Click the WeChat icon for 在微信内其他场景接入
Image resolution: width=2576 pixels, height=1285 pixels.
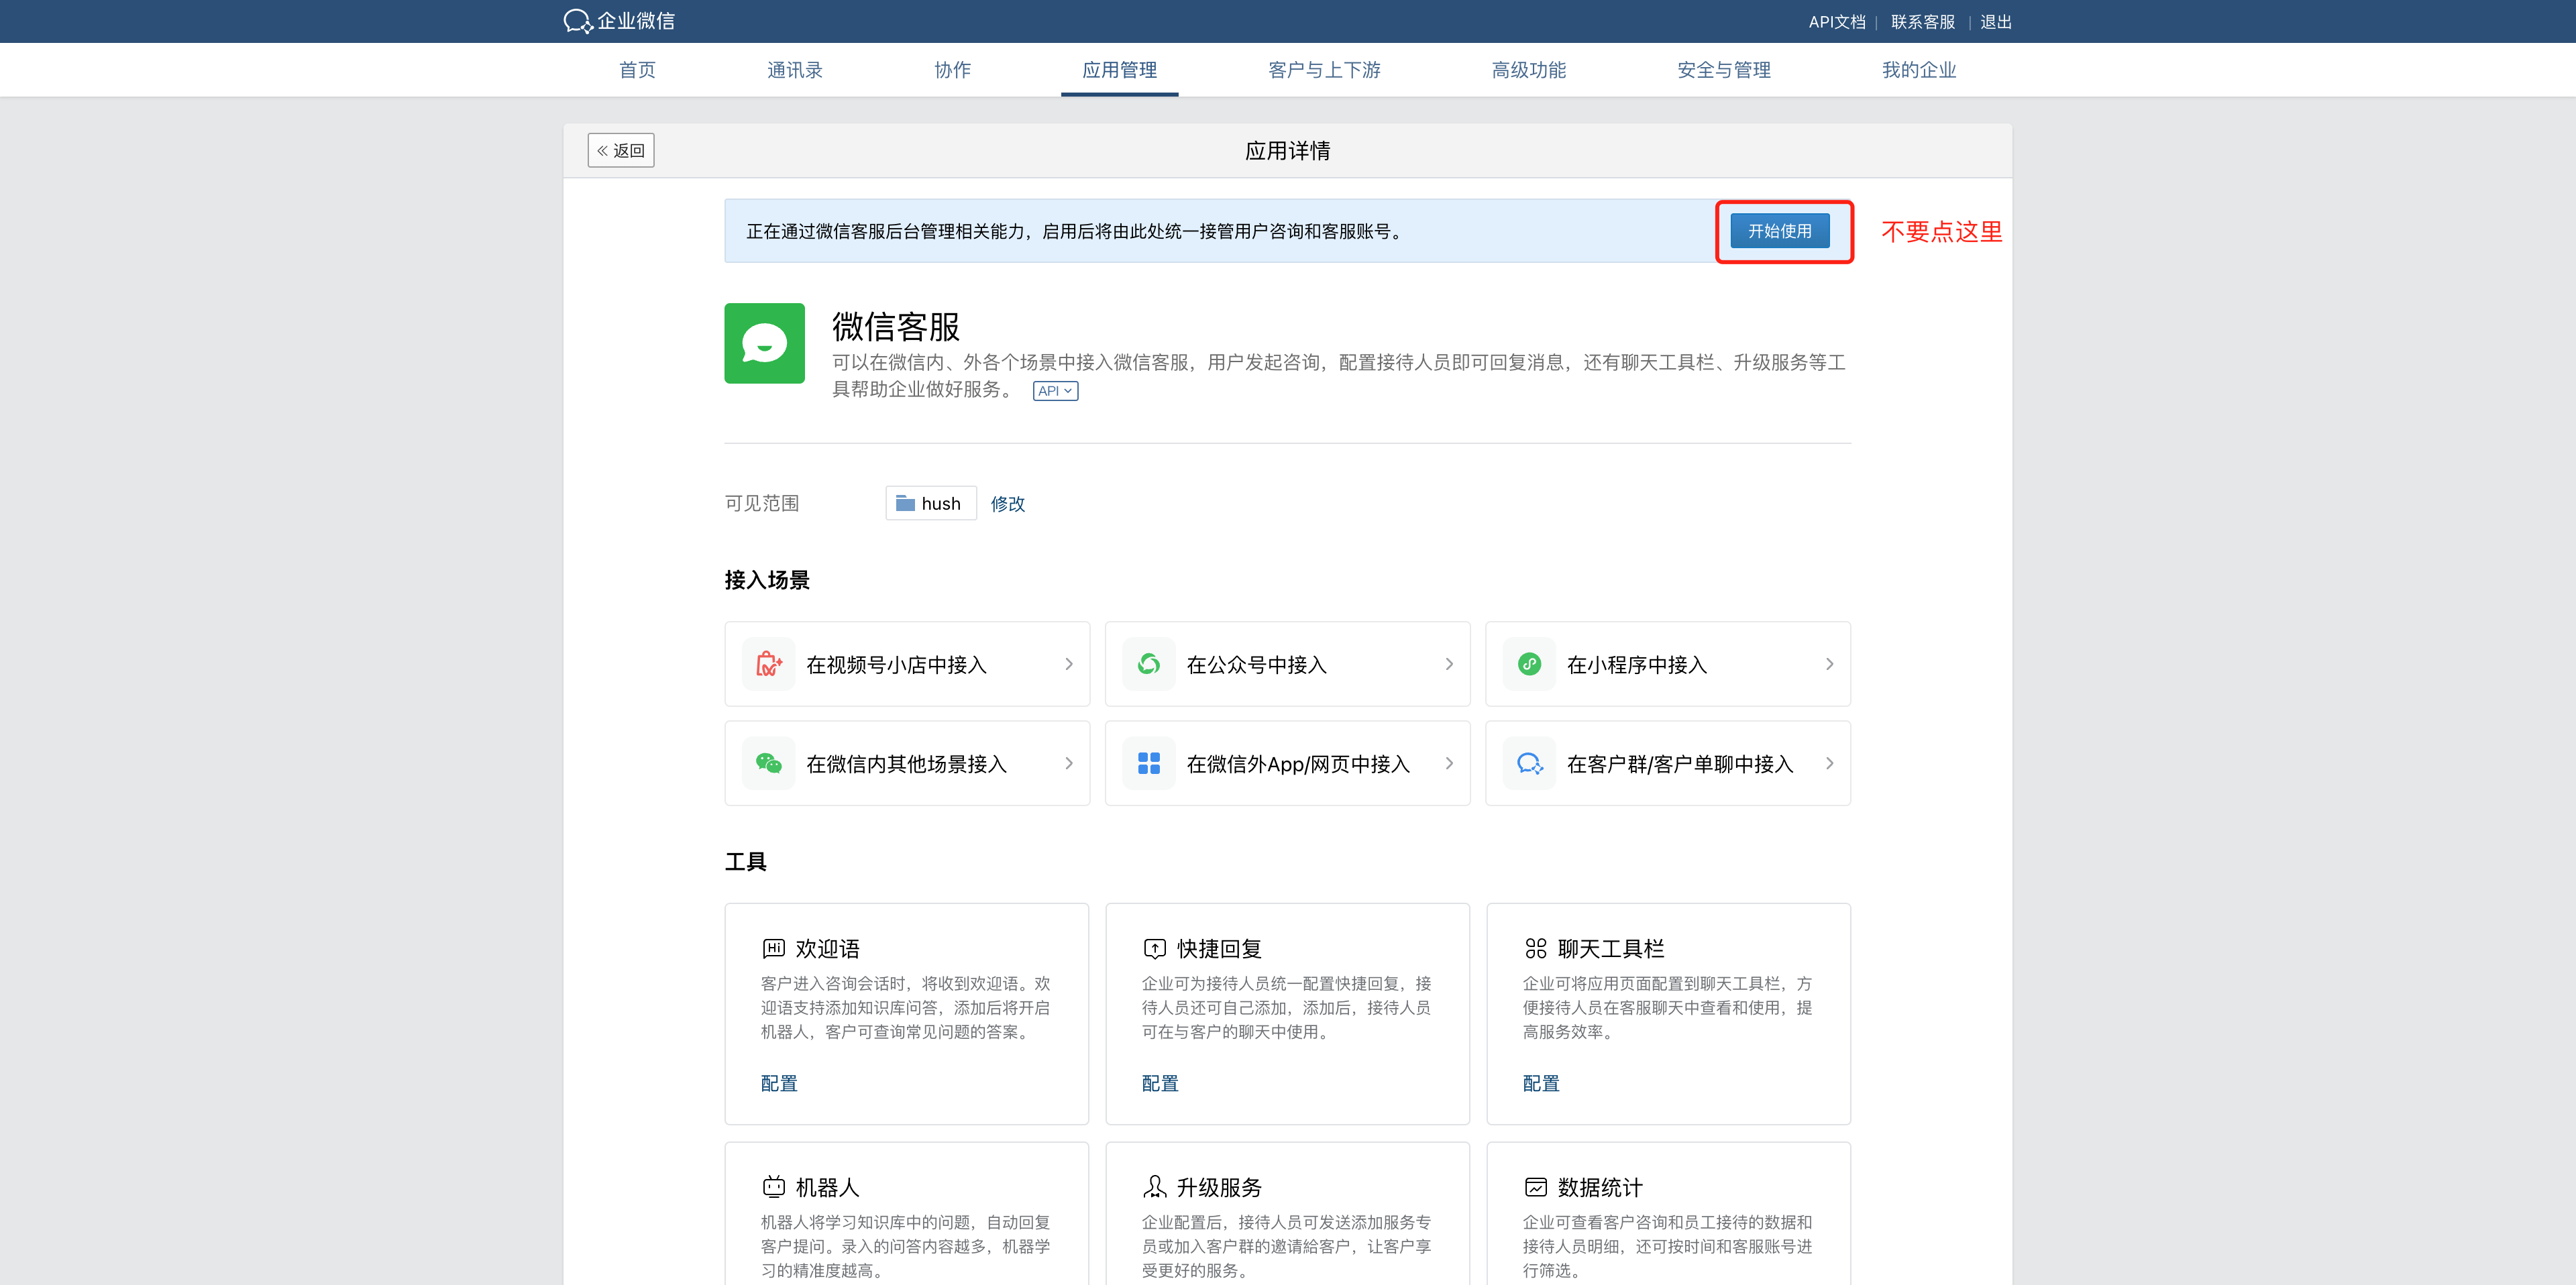[768, 763]
